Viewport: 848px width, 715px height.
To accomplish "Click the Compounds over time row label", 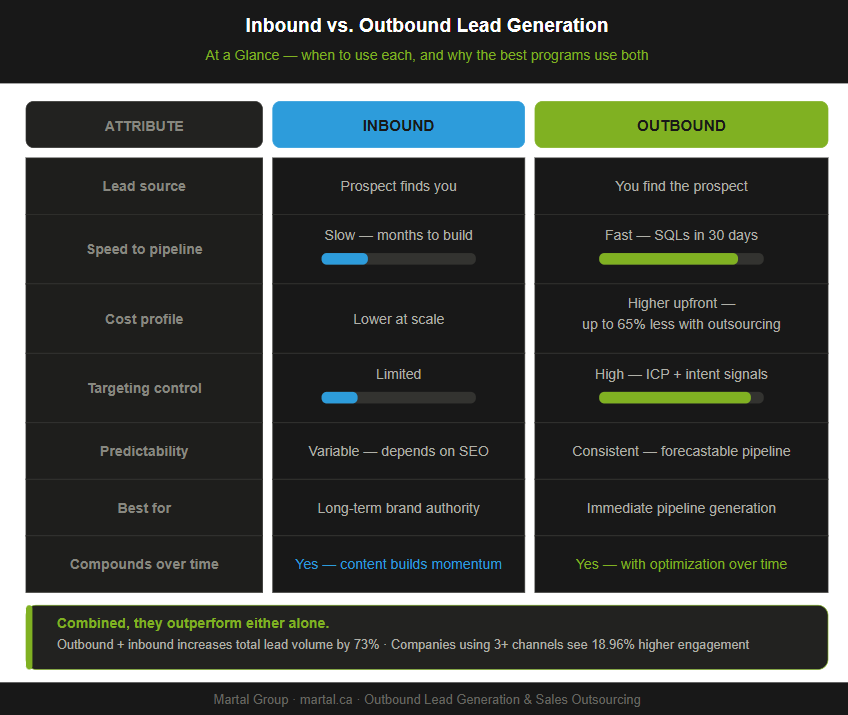I will pyautogui.click(x=144, y=564).
